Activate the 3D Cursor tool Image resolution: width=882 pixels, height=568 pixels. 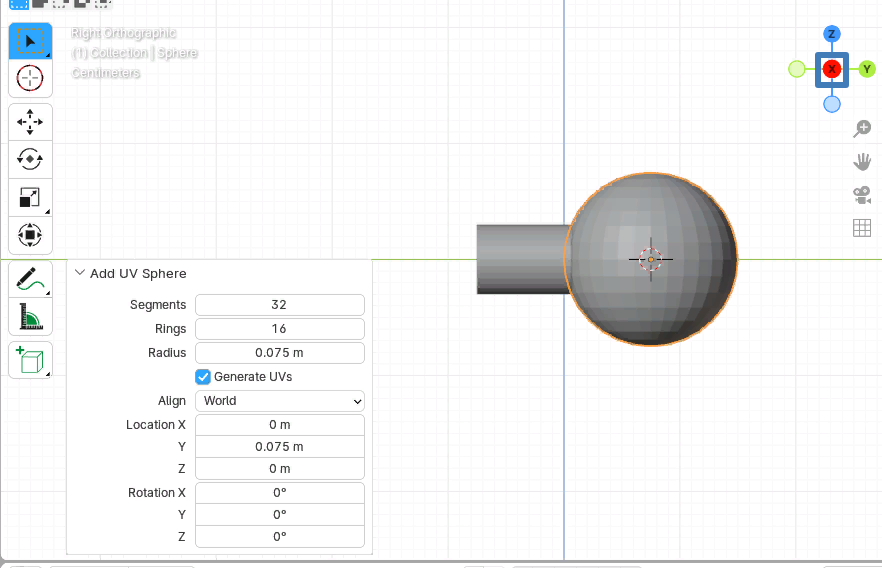(x=30, y=78)
